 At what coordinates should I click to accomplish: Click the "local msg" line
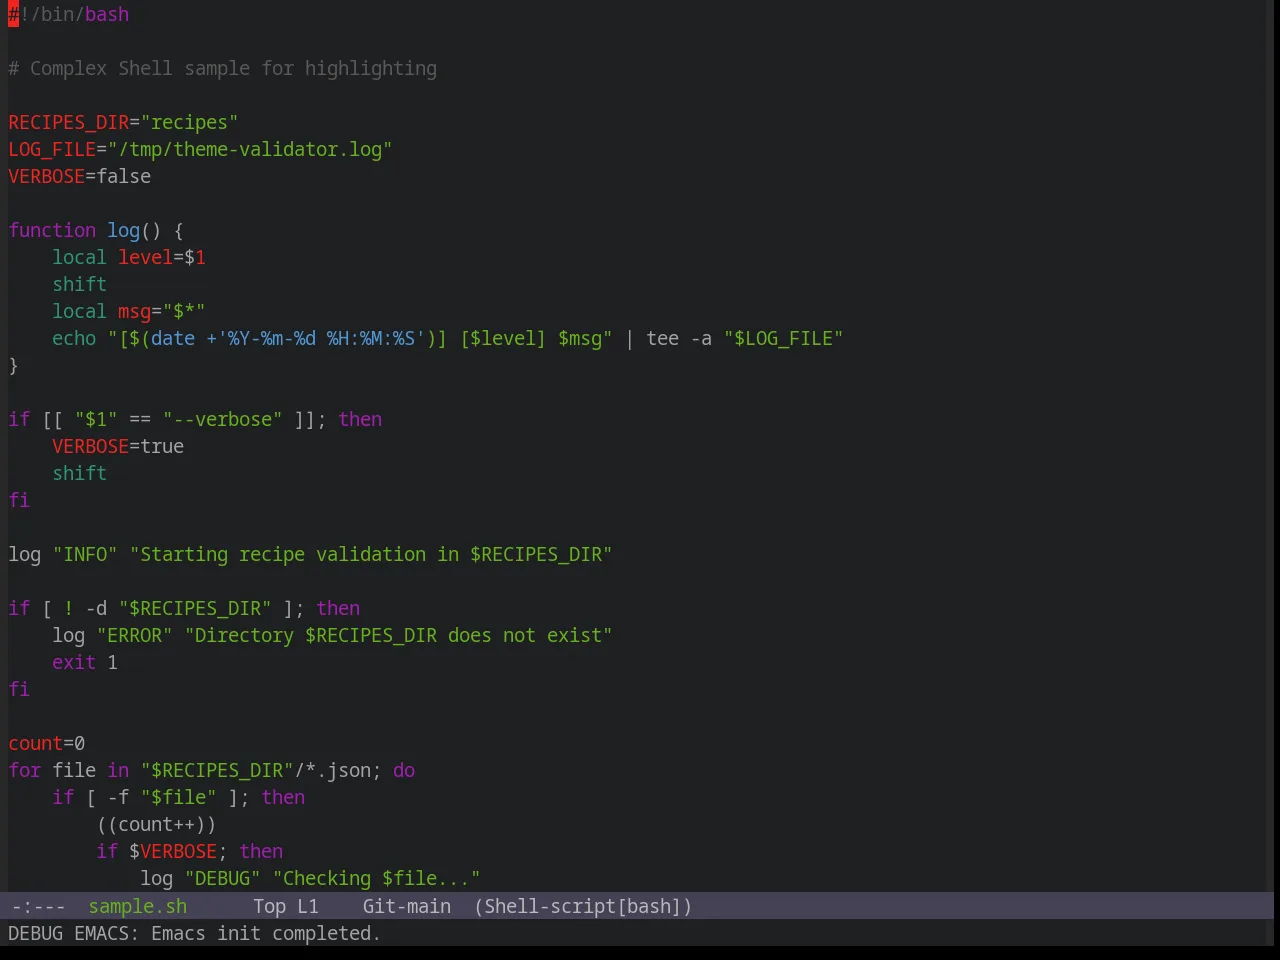(x=129, y=311)
